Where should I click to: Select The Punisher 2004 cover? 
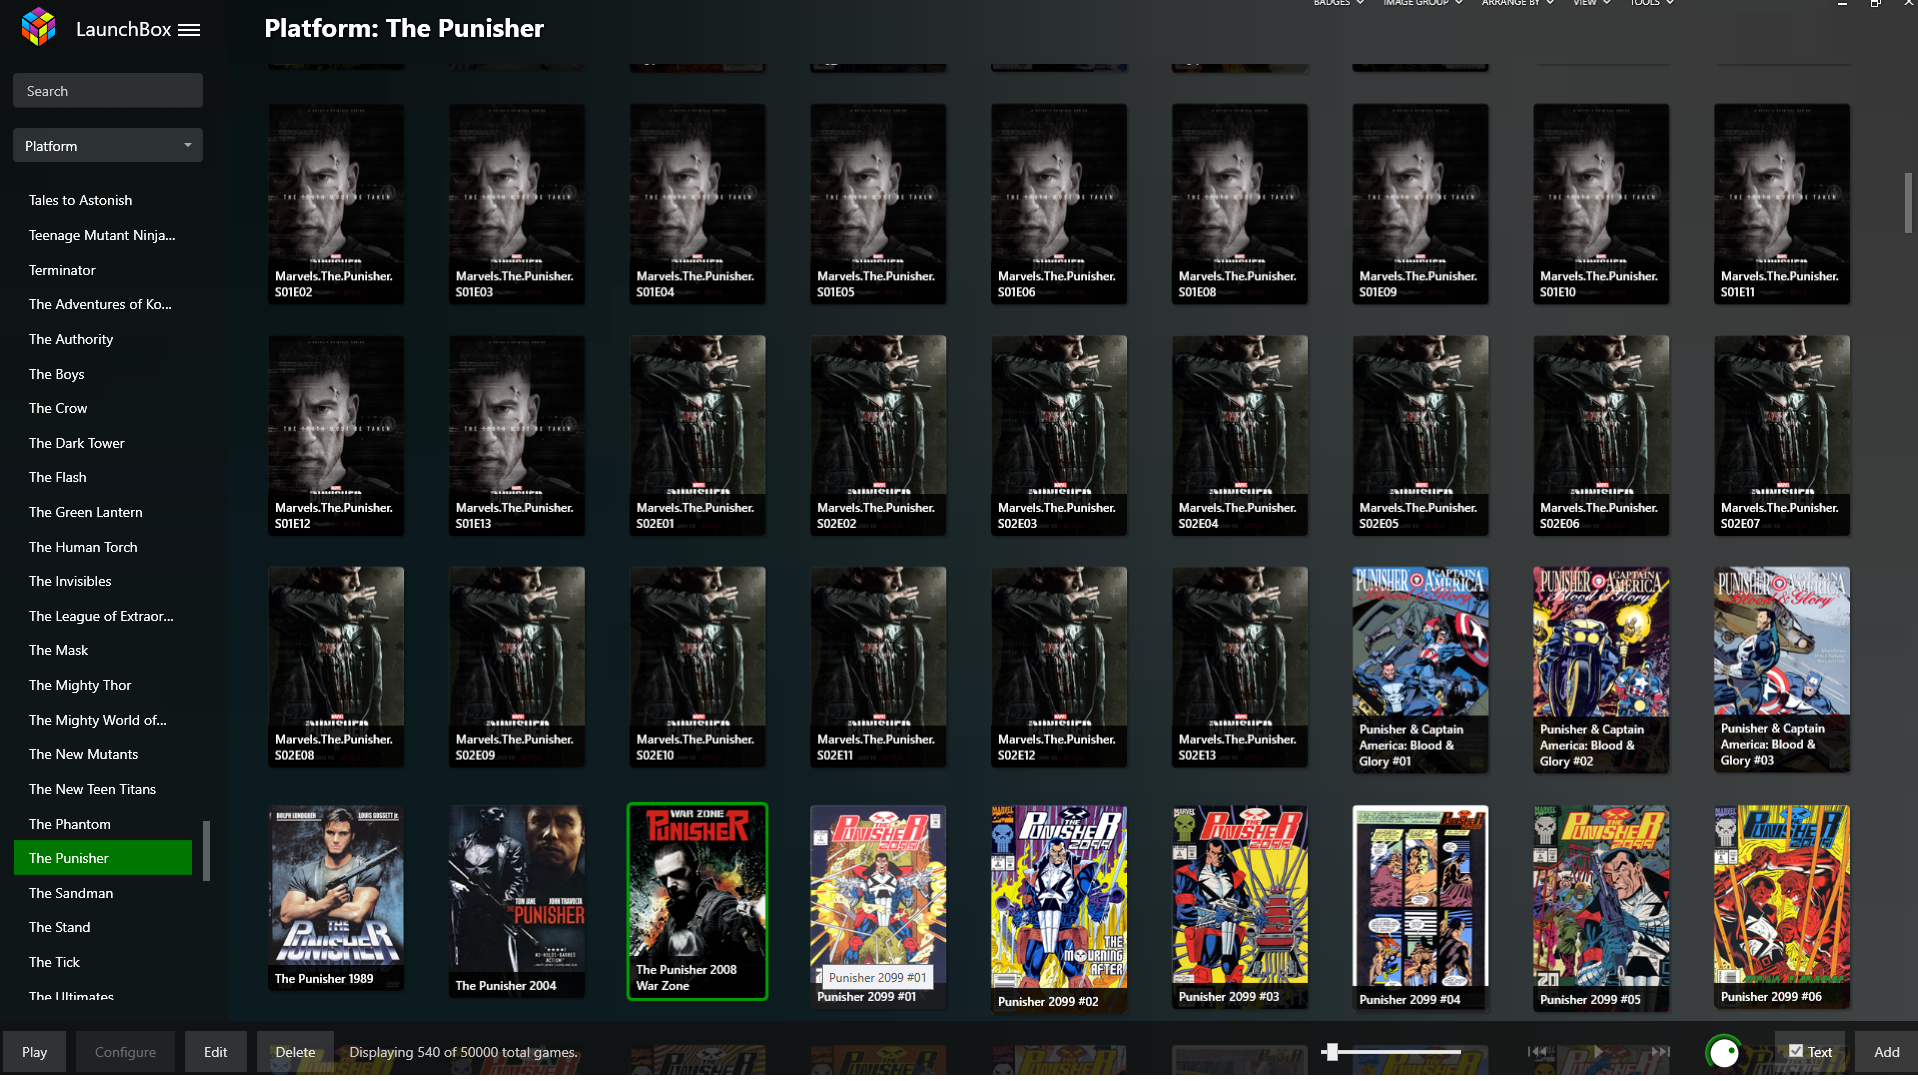517,901
